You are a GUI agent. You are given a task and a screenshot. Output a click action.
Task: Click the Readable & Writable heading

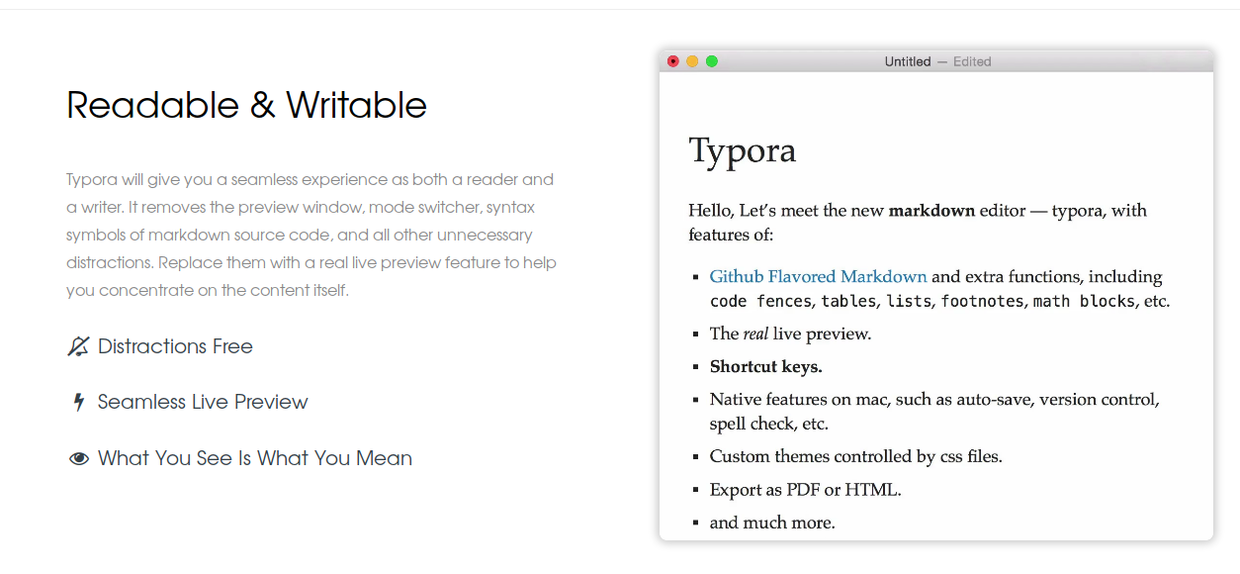tap(246, 106)
